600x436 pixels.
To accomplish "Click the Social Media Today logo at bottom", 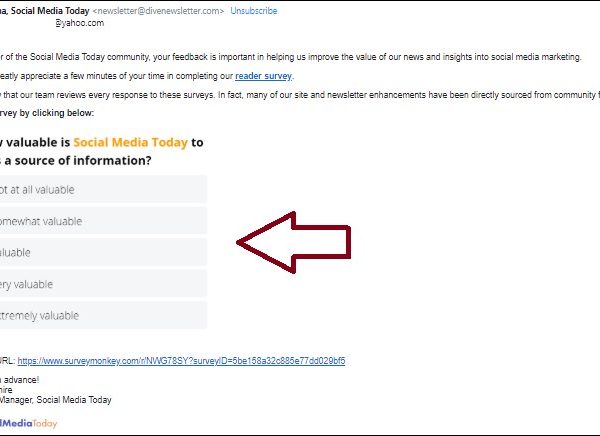I will 28,423.
